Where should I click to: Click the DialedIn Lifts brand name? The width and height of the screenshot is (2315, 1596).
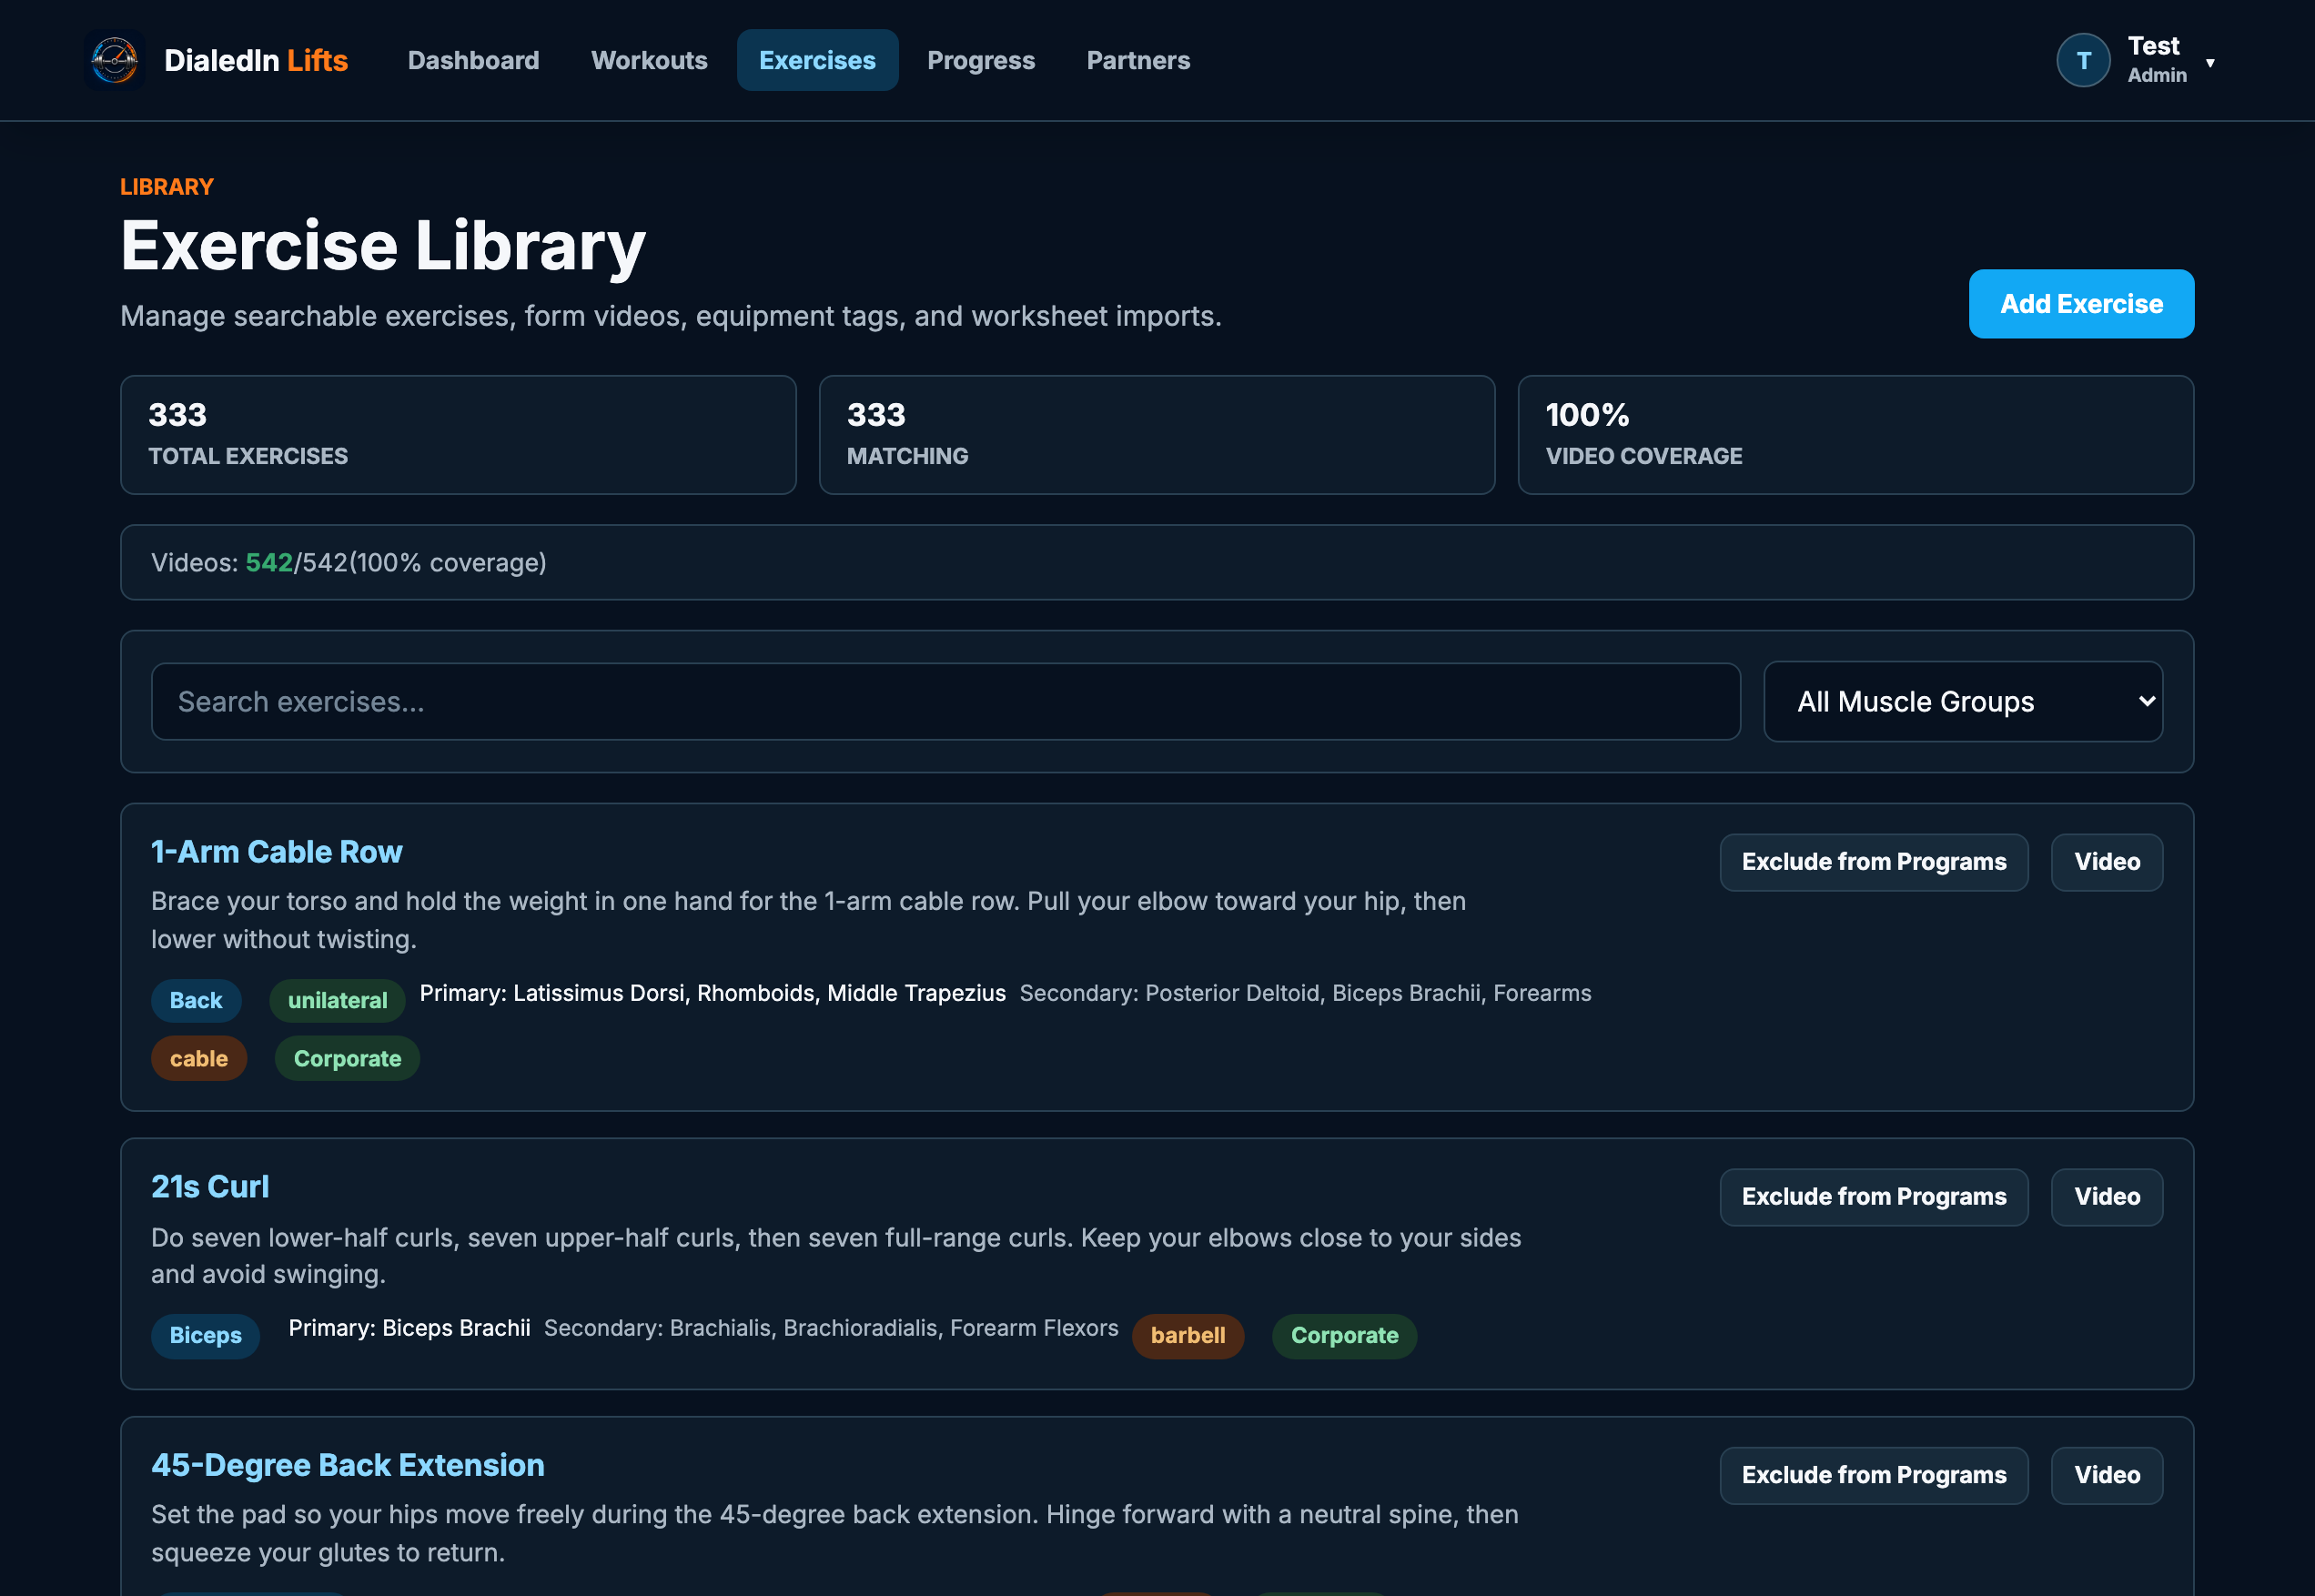point(256,60)
